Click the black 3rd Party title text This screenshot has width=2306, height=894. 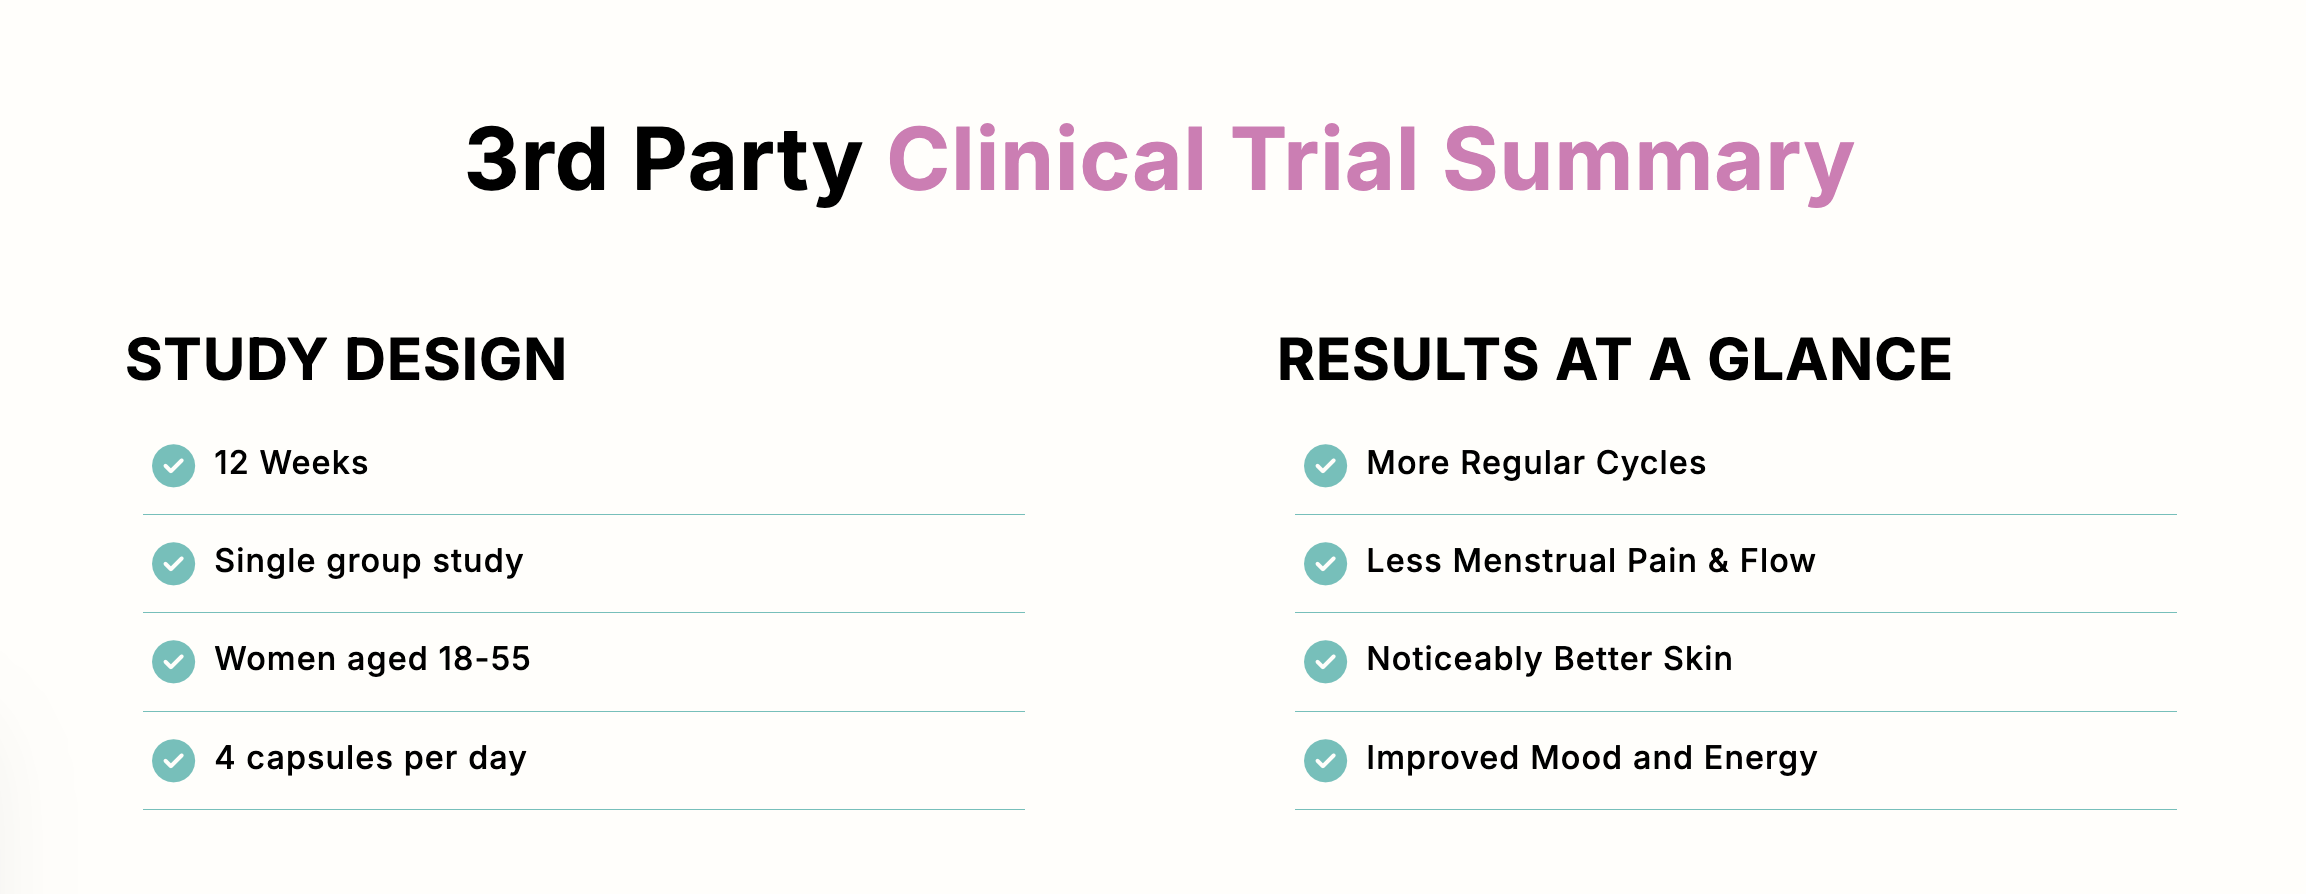pyautogui.click(x=663, y=160)
